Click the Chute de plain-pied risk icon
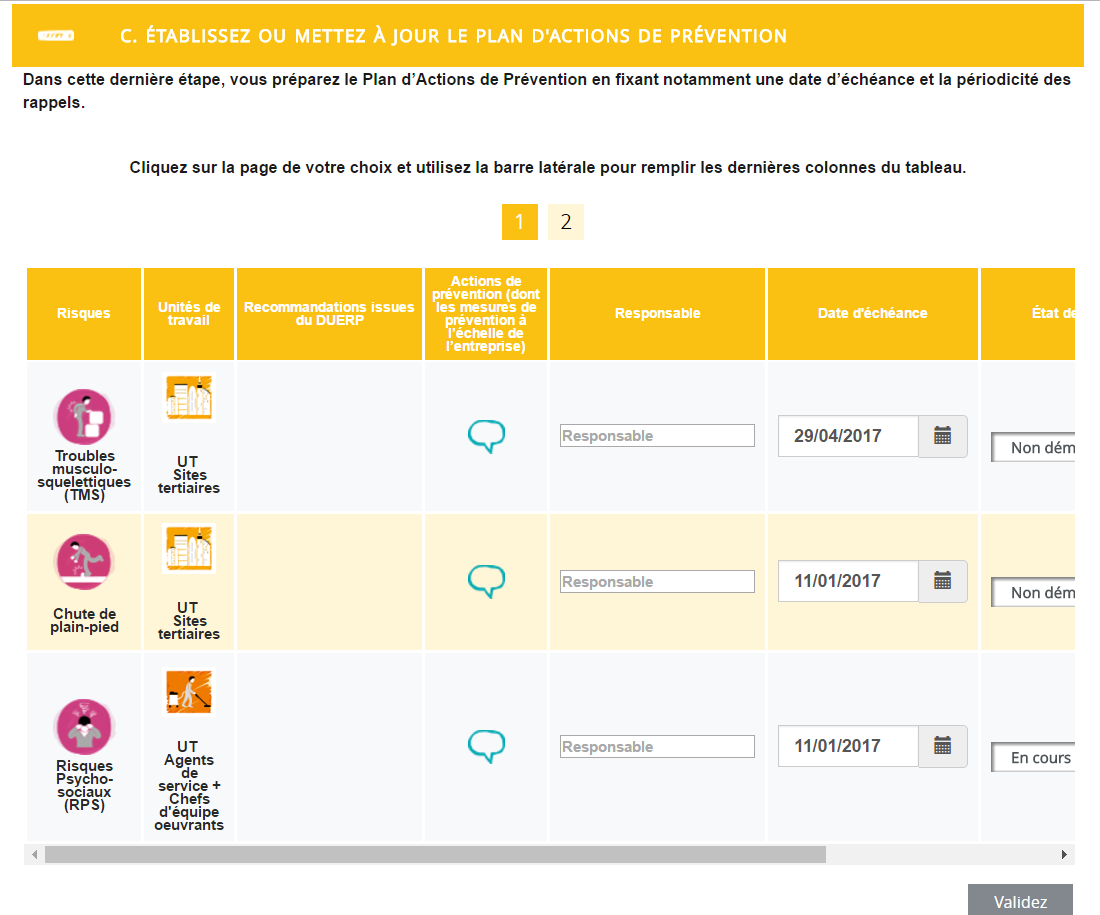1100x915 pixels. point(84,561)
